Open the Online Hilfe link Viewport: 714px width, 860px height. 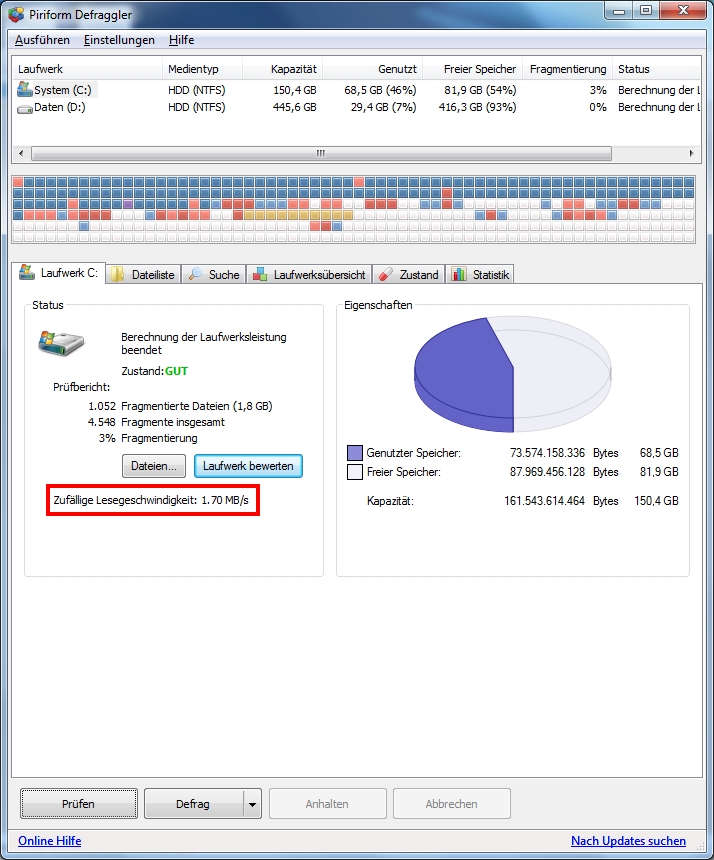[49, 841]
